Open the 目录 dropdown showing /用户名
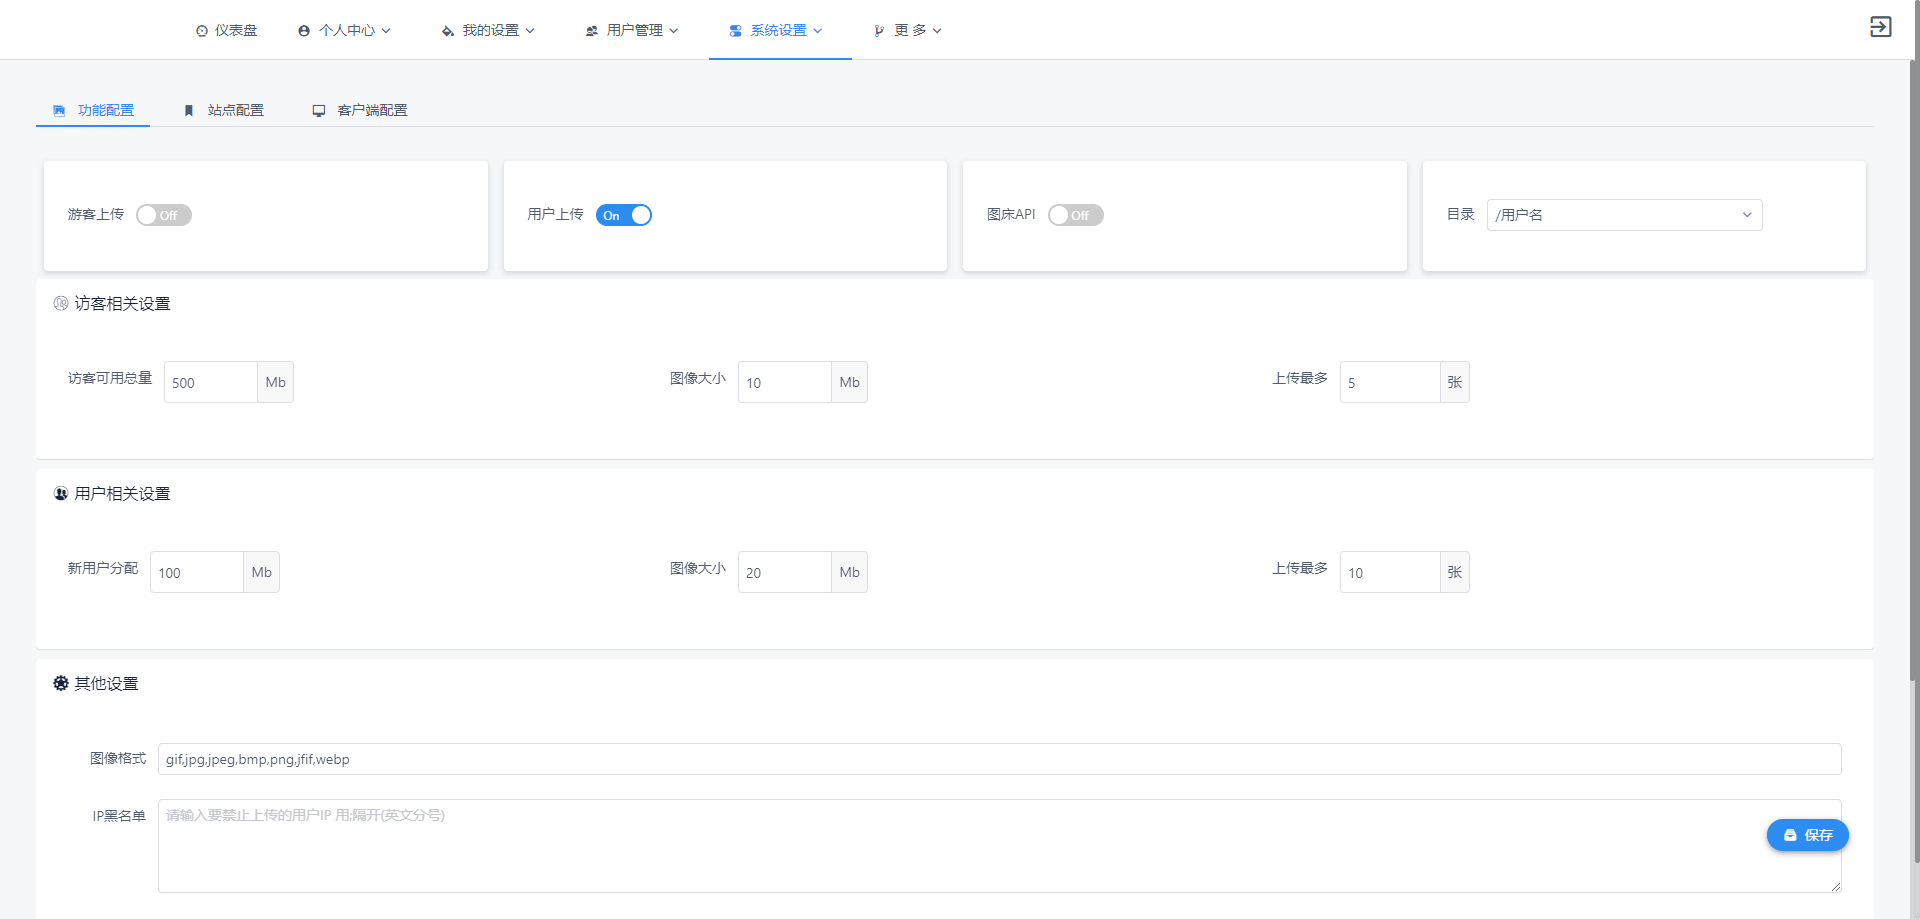The image size is (1920, 919). (1624, 215)
